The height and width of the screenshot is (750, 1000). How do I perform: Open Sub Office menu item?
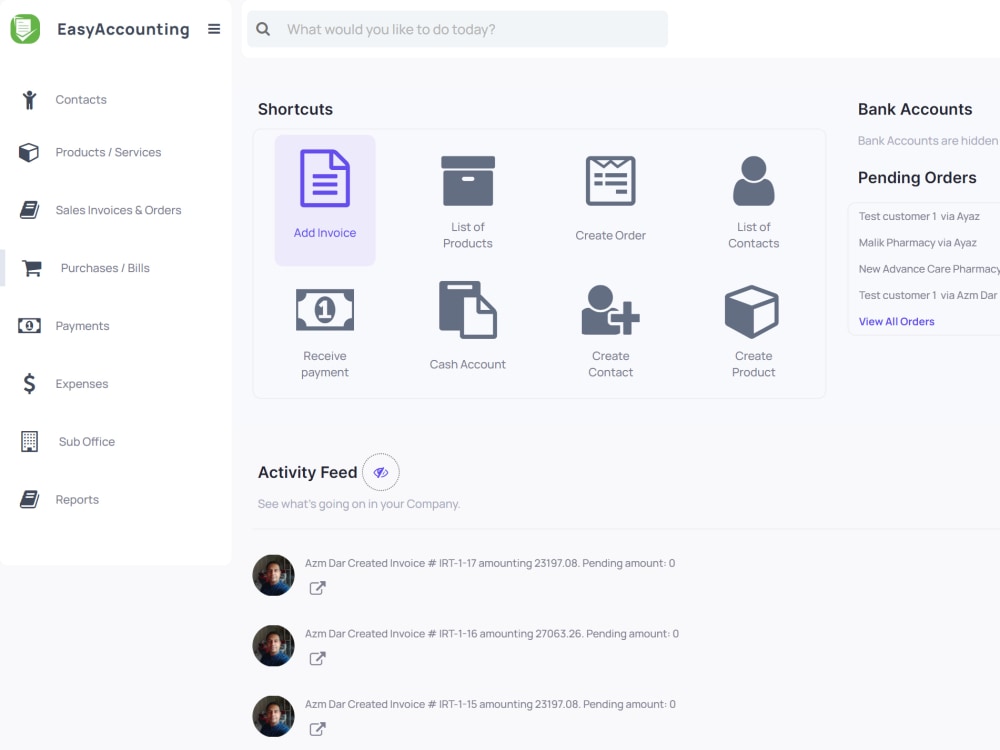pos(87,441)
